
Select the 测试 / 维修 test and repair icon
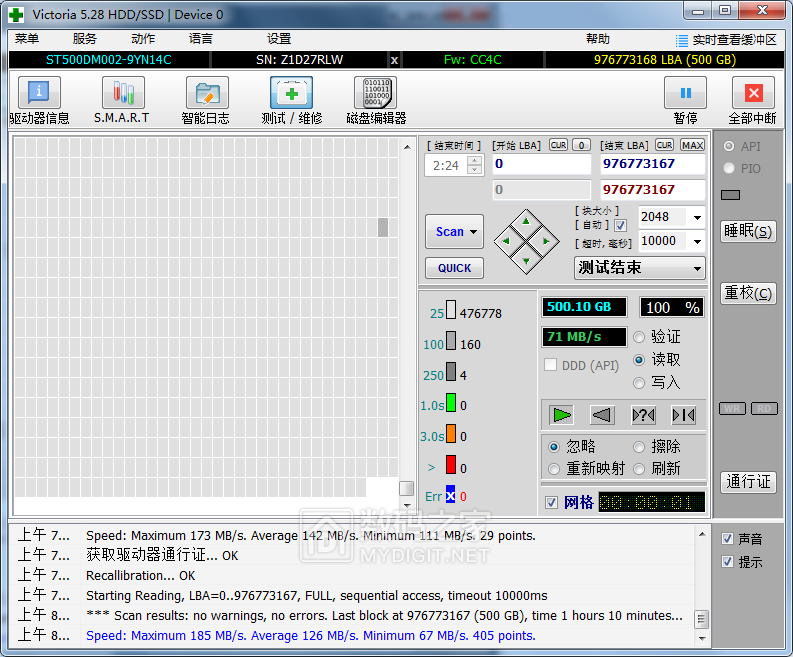tap(291, 94)
